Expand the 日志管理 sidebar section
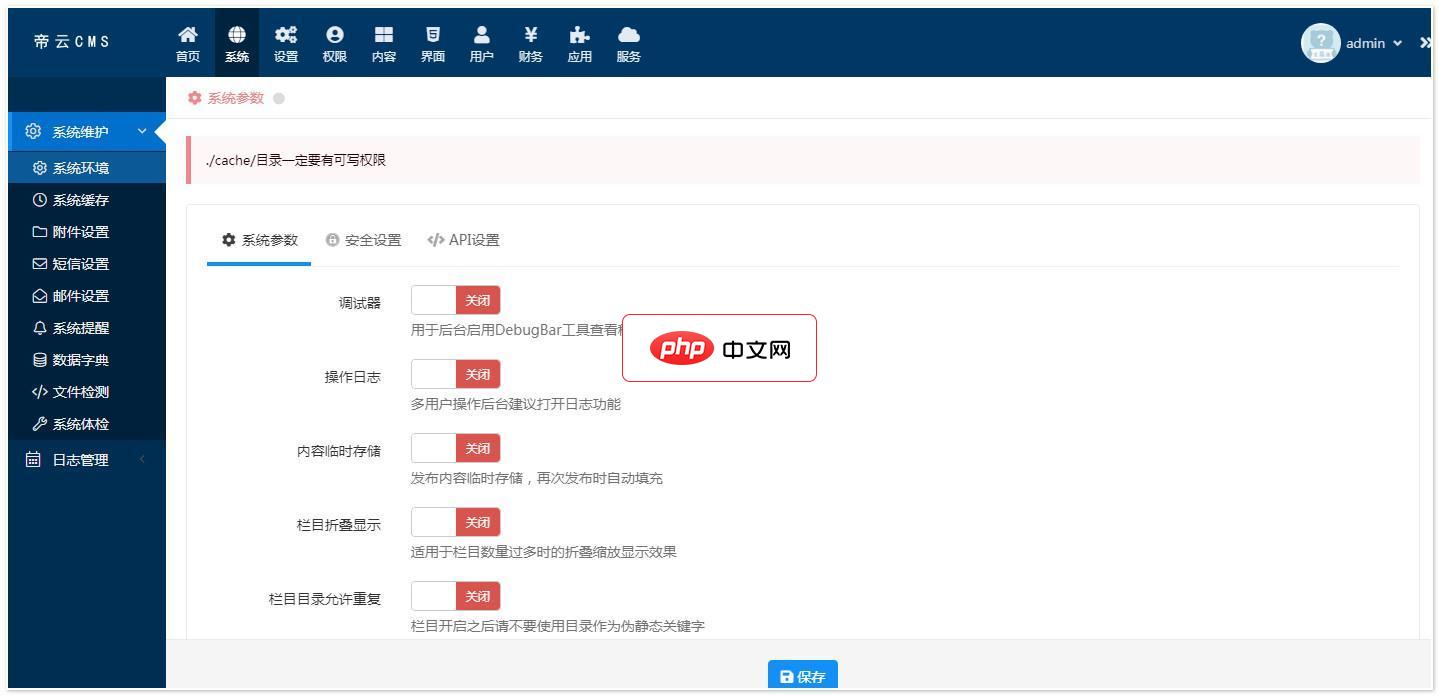Image resolution: width=1439 pixels, height=696 pixels. (x=86, y=460)
